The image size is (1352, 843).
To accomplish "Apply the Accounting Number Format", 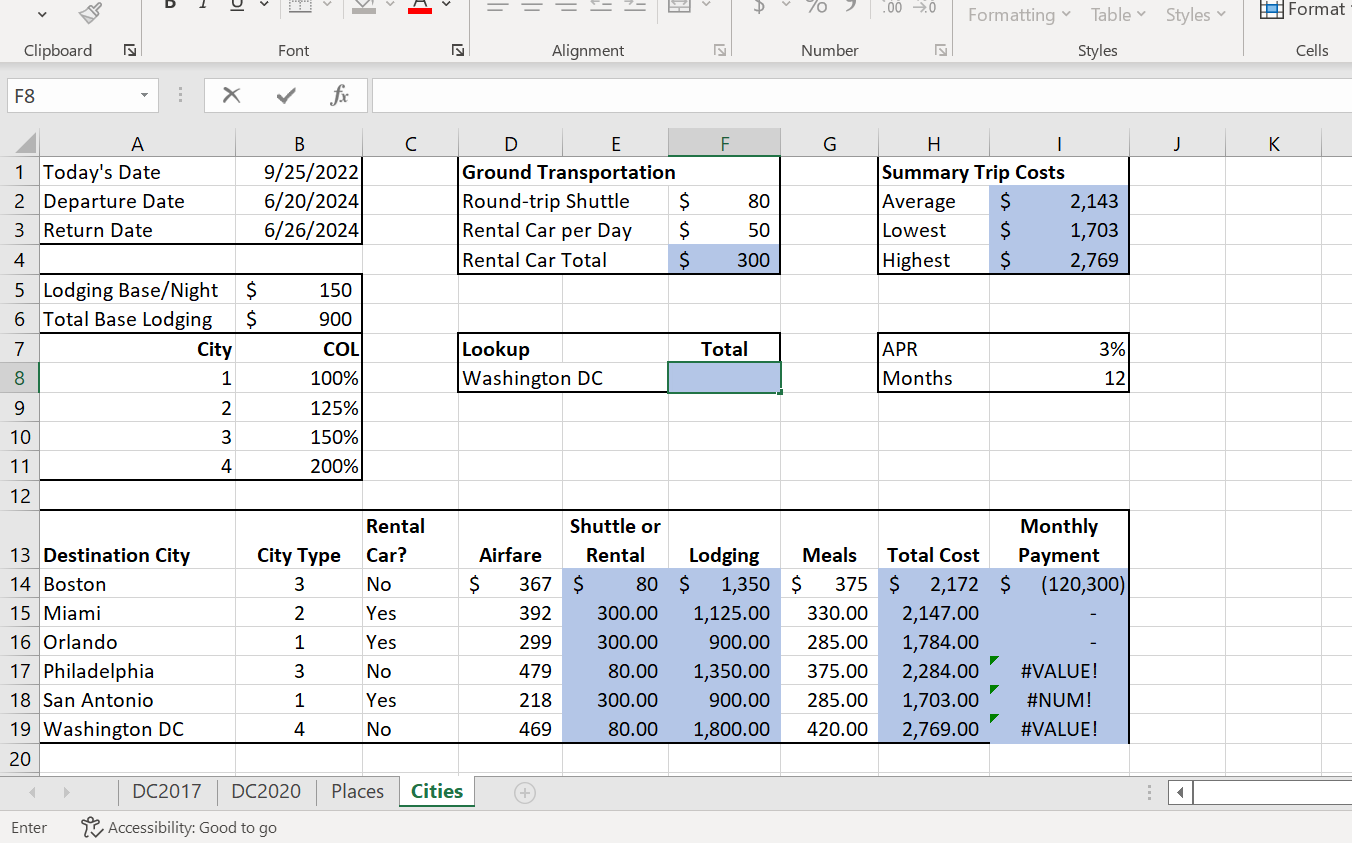I will (x=759, y=8).
